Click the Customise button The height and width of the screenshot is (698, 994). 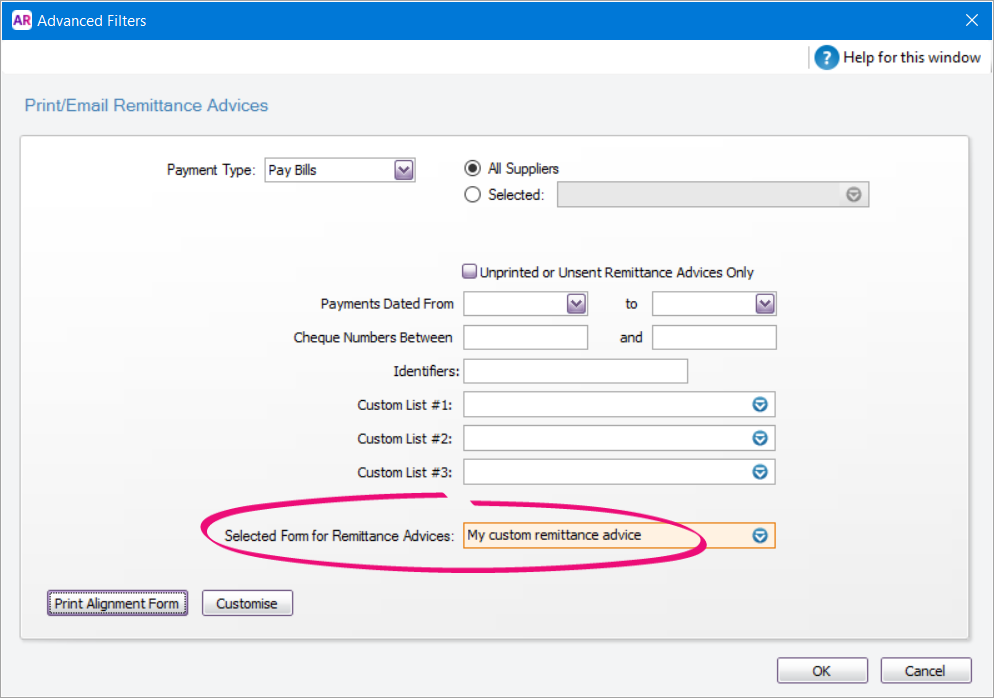[247, 603]
